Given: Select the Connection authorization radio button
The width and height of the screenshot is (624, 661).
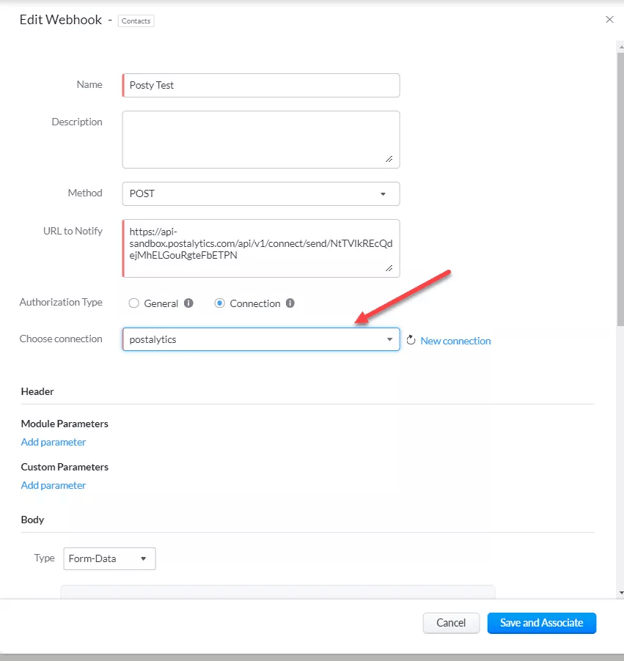Looking at the screenshot, I should coord(219,303).
